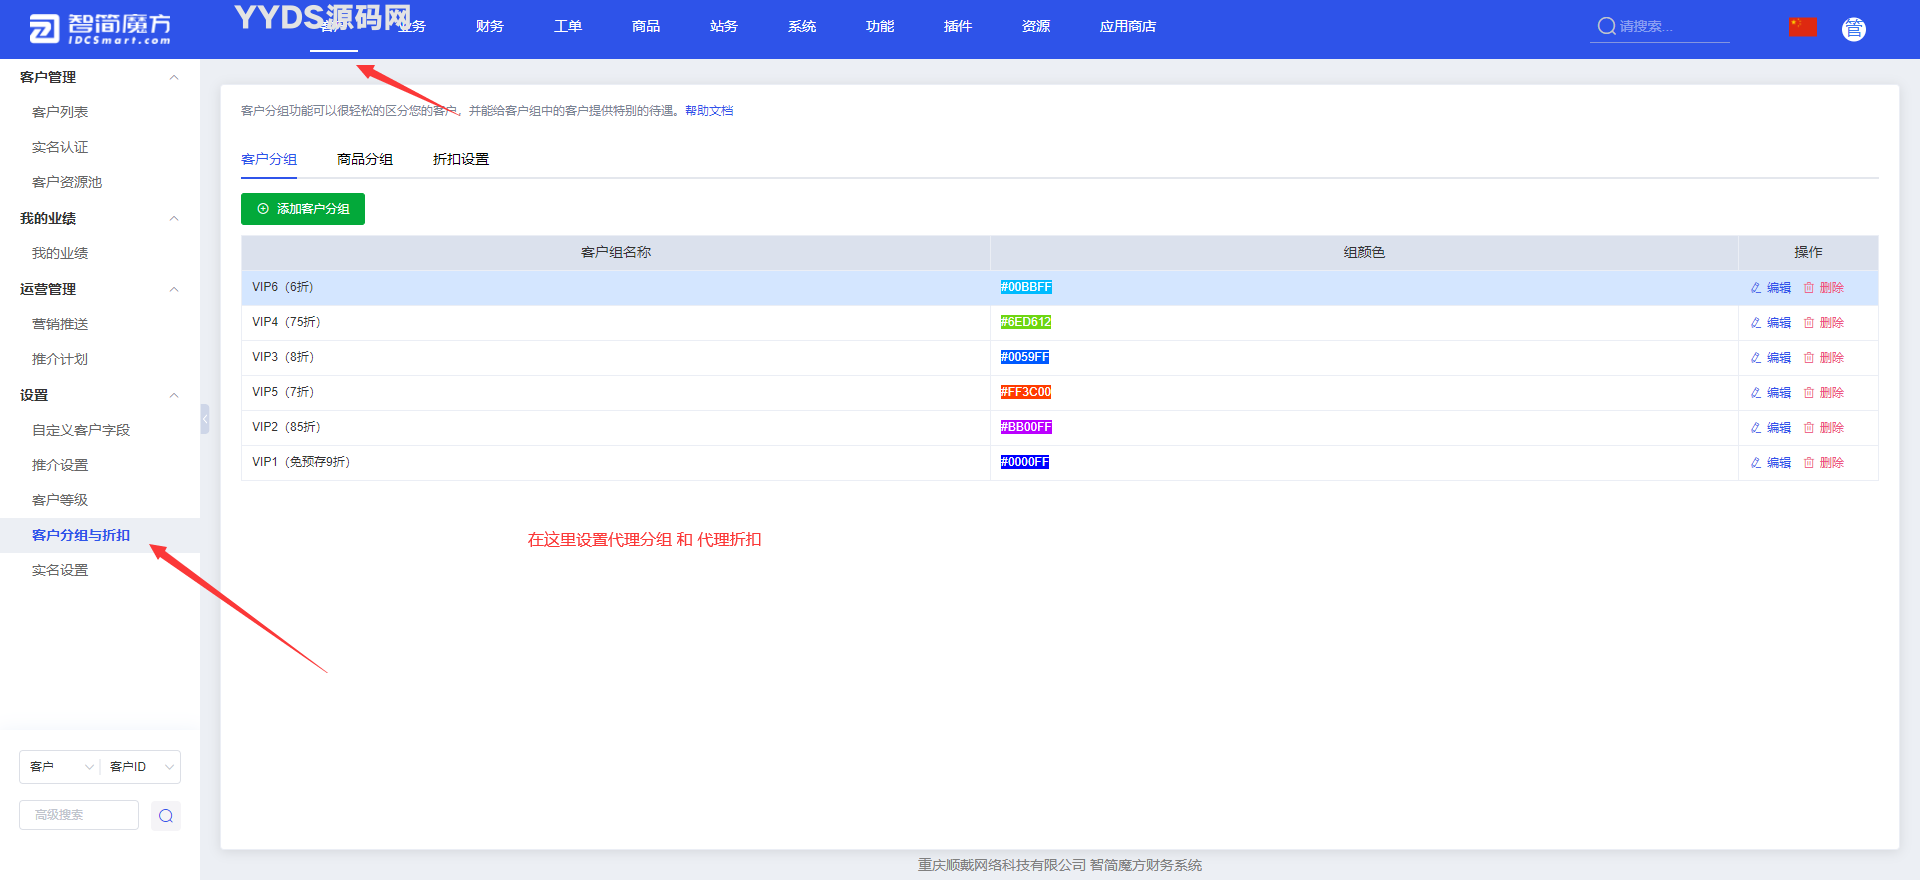
Task: Click the blue search icon button in sidebar
Action: point(166,816)
